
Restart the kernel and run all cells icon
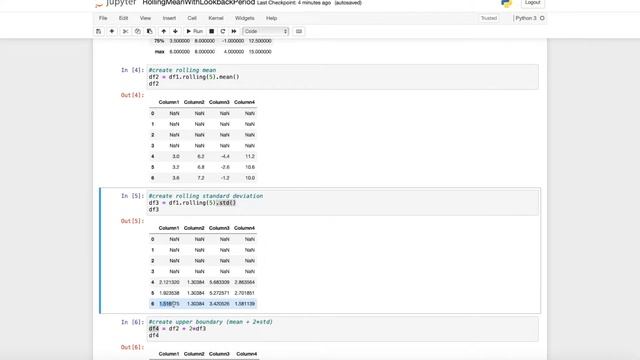click(234, 31)
